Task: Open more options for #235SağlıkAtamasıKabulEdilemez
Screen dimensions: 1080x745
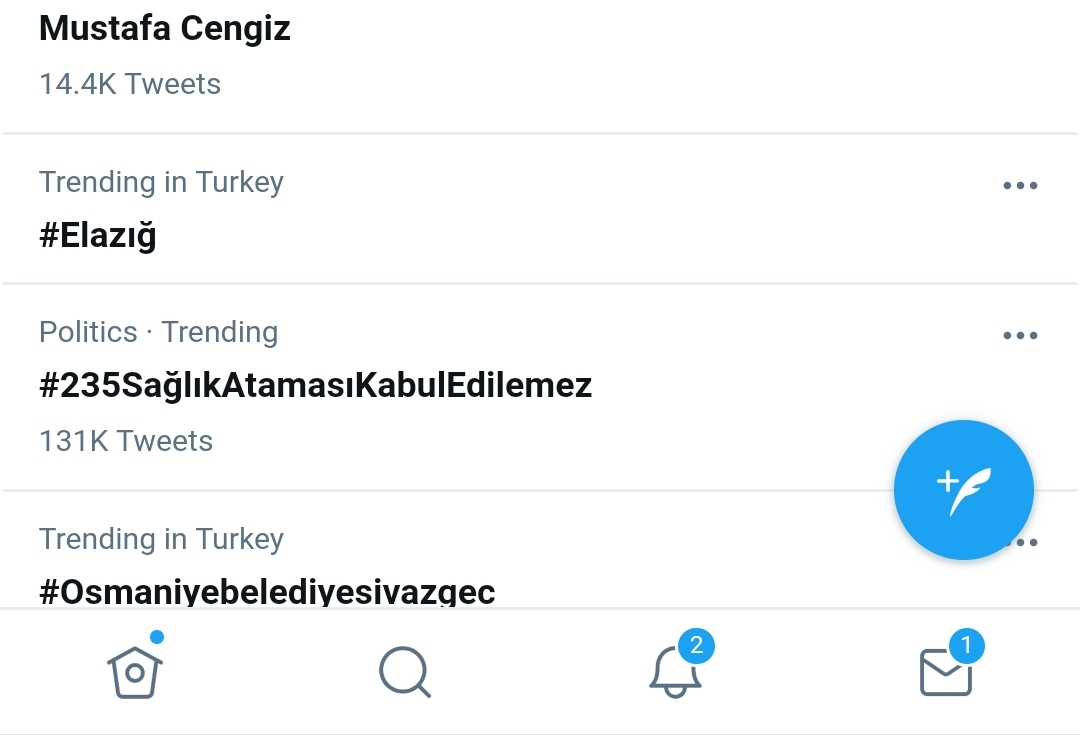Action: [1020, 335]
